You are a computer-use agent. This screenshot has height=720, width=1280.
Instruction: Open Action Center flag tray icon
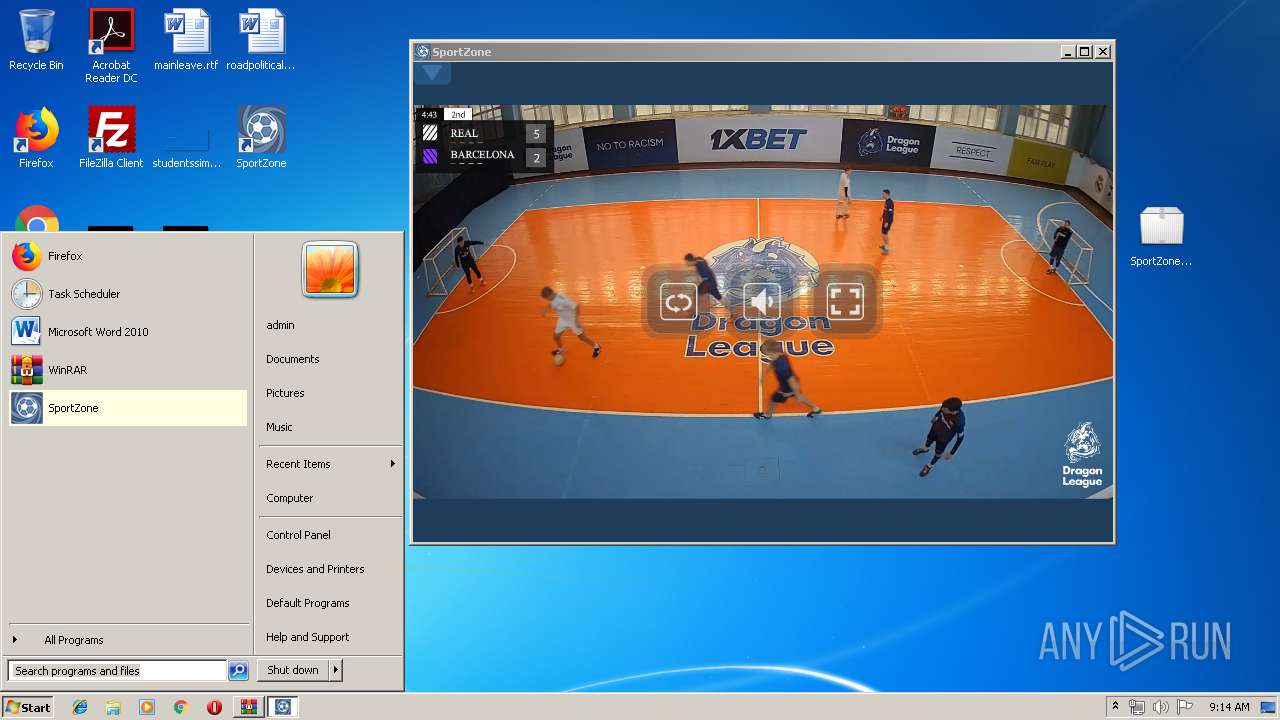click(1185, 707)
